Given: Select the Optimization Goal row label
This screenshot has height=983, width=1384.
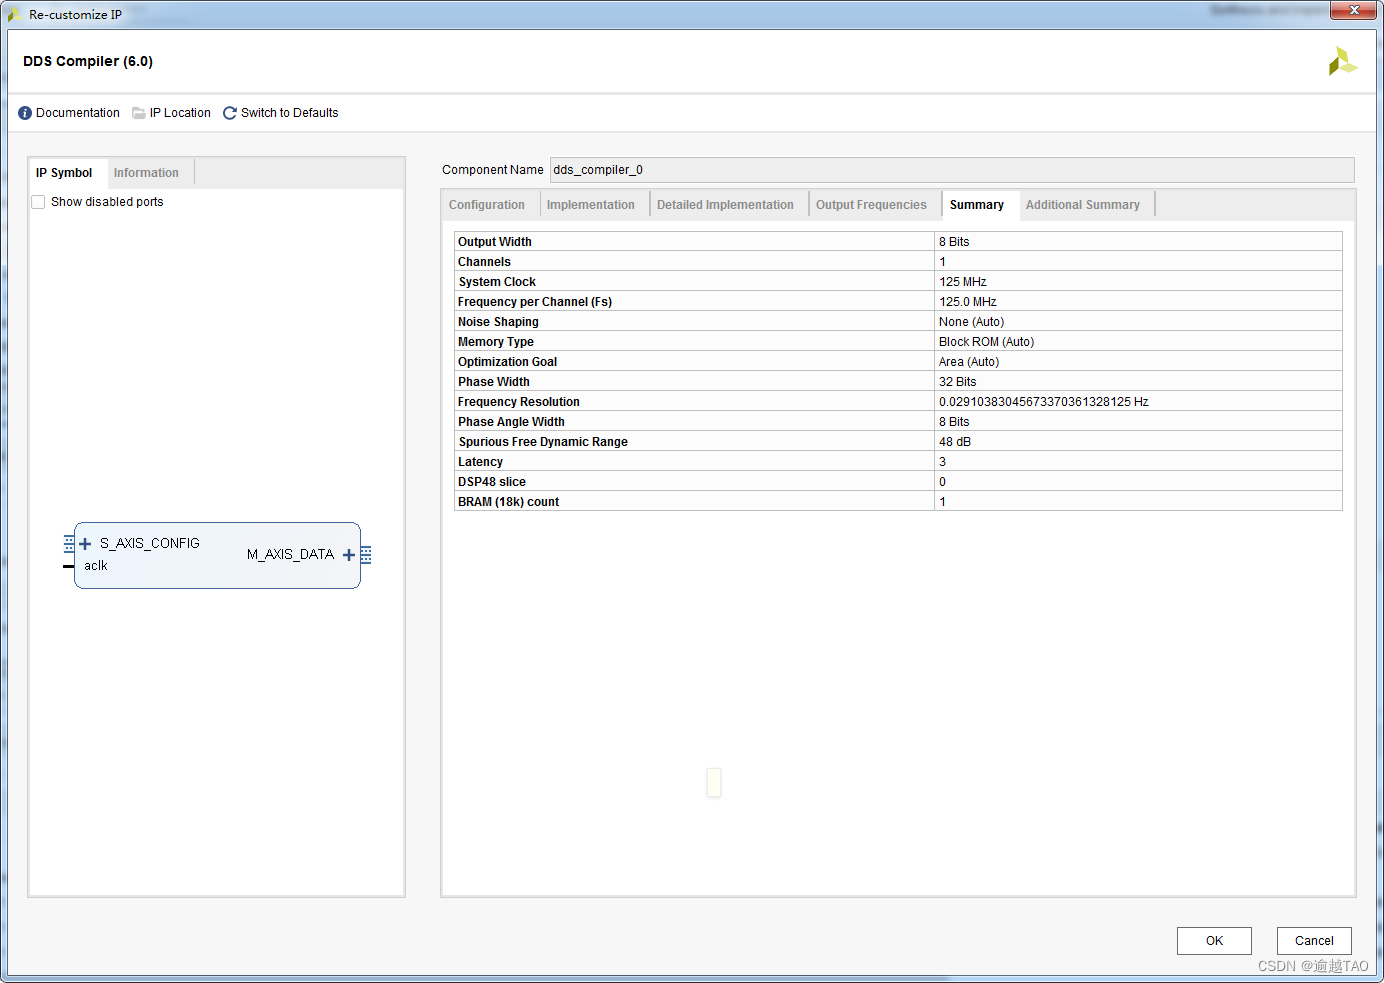Looking at the screenshot, I should pyautogui.click(x=508, y=362).
